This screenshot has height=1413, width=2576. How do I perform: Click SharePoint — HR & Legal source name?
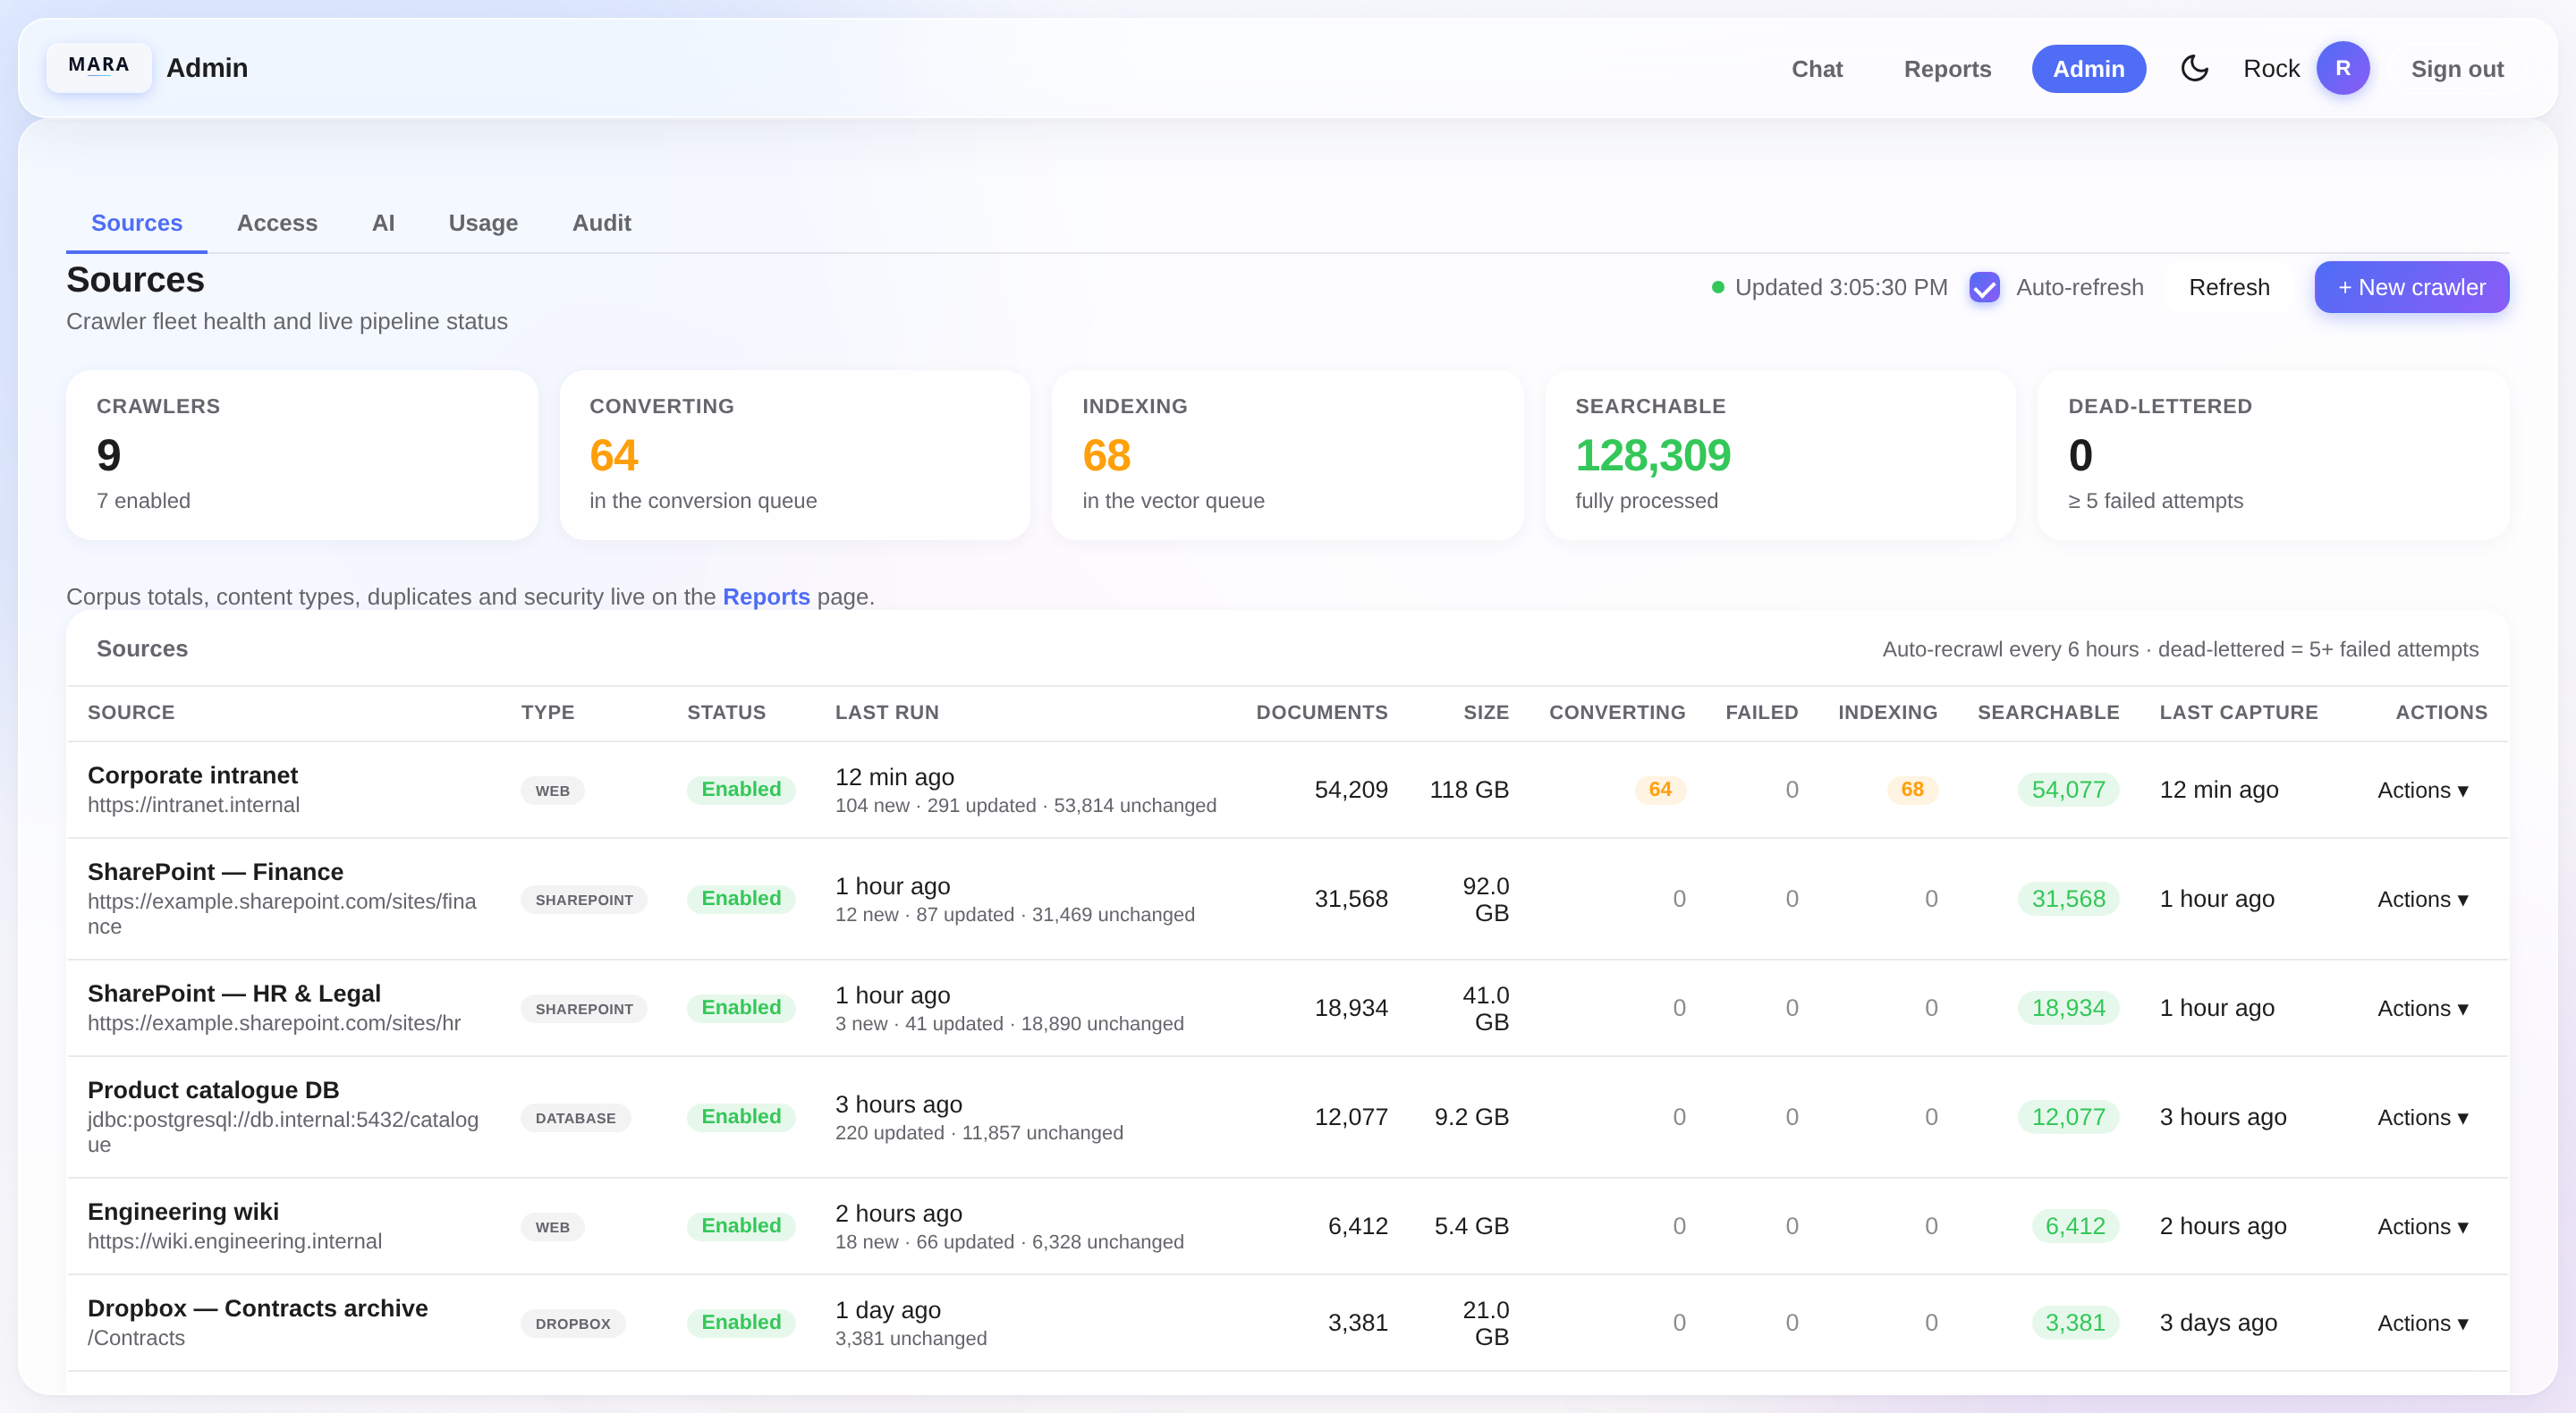(234, 994)
